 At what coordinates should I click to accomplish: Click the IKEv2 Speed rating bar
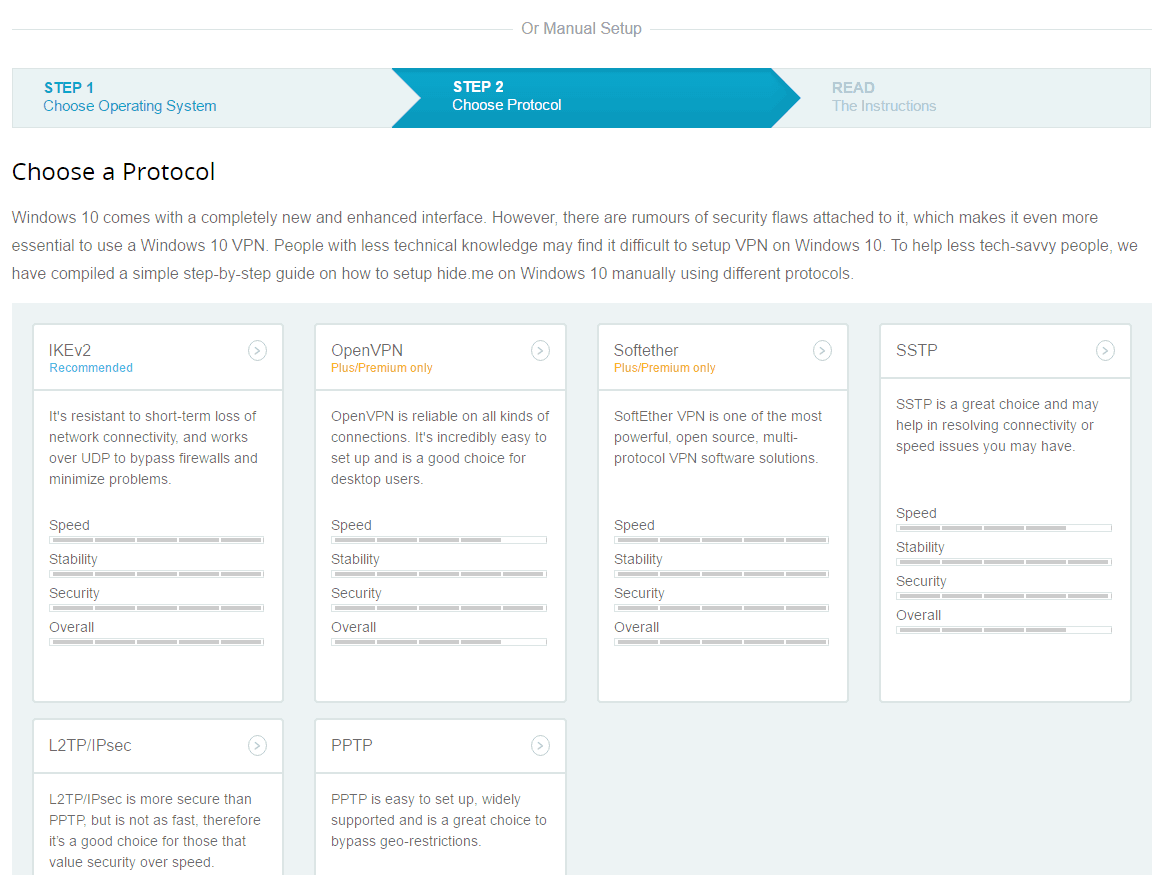tap(157, 540)
